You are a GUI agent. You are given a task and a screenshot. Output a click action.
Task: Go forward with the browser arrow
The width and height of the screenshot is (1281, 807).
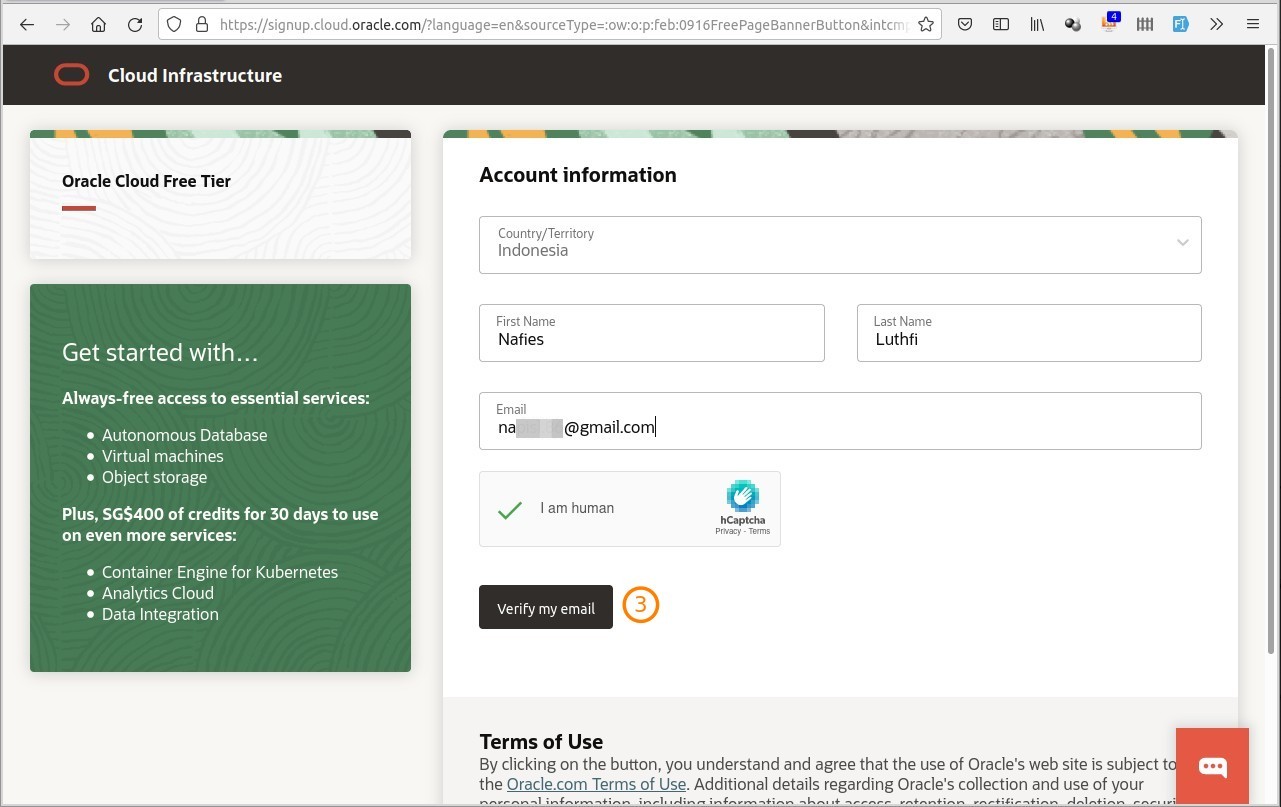click(63, 25)
